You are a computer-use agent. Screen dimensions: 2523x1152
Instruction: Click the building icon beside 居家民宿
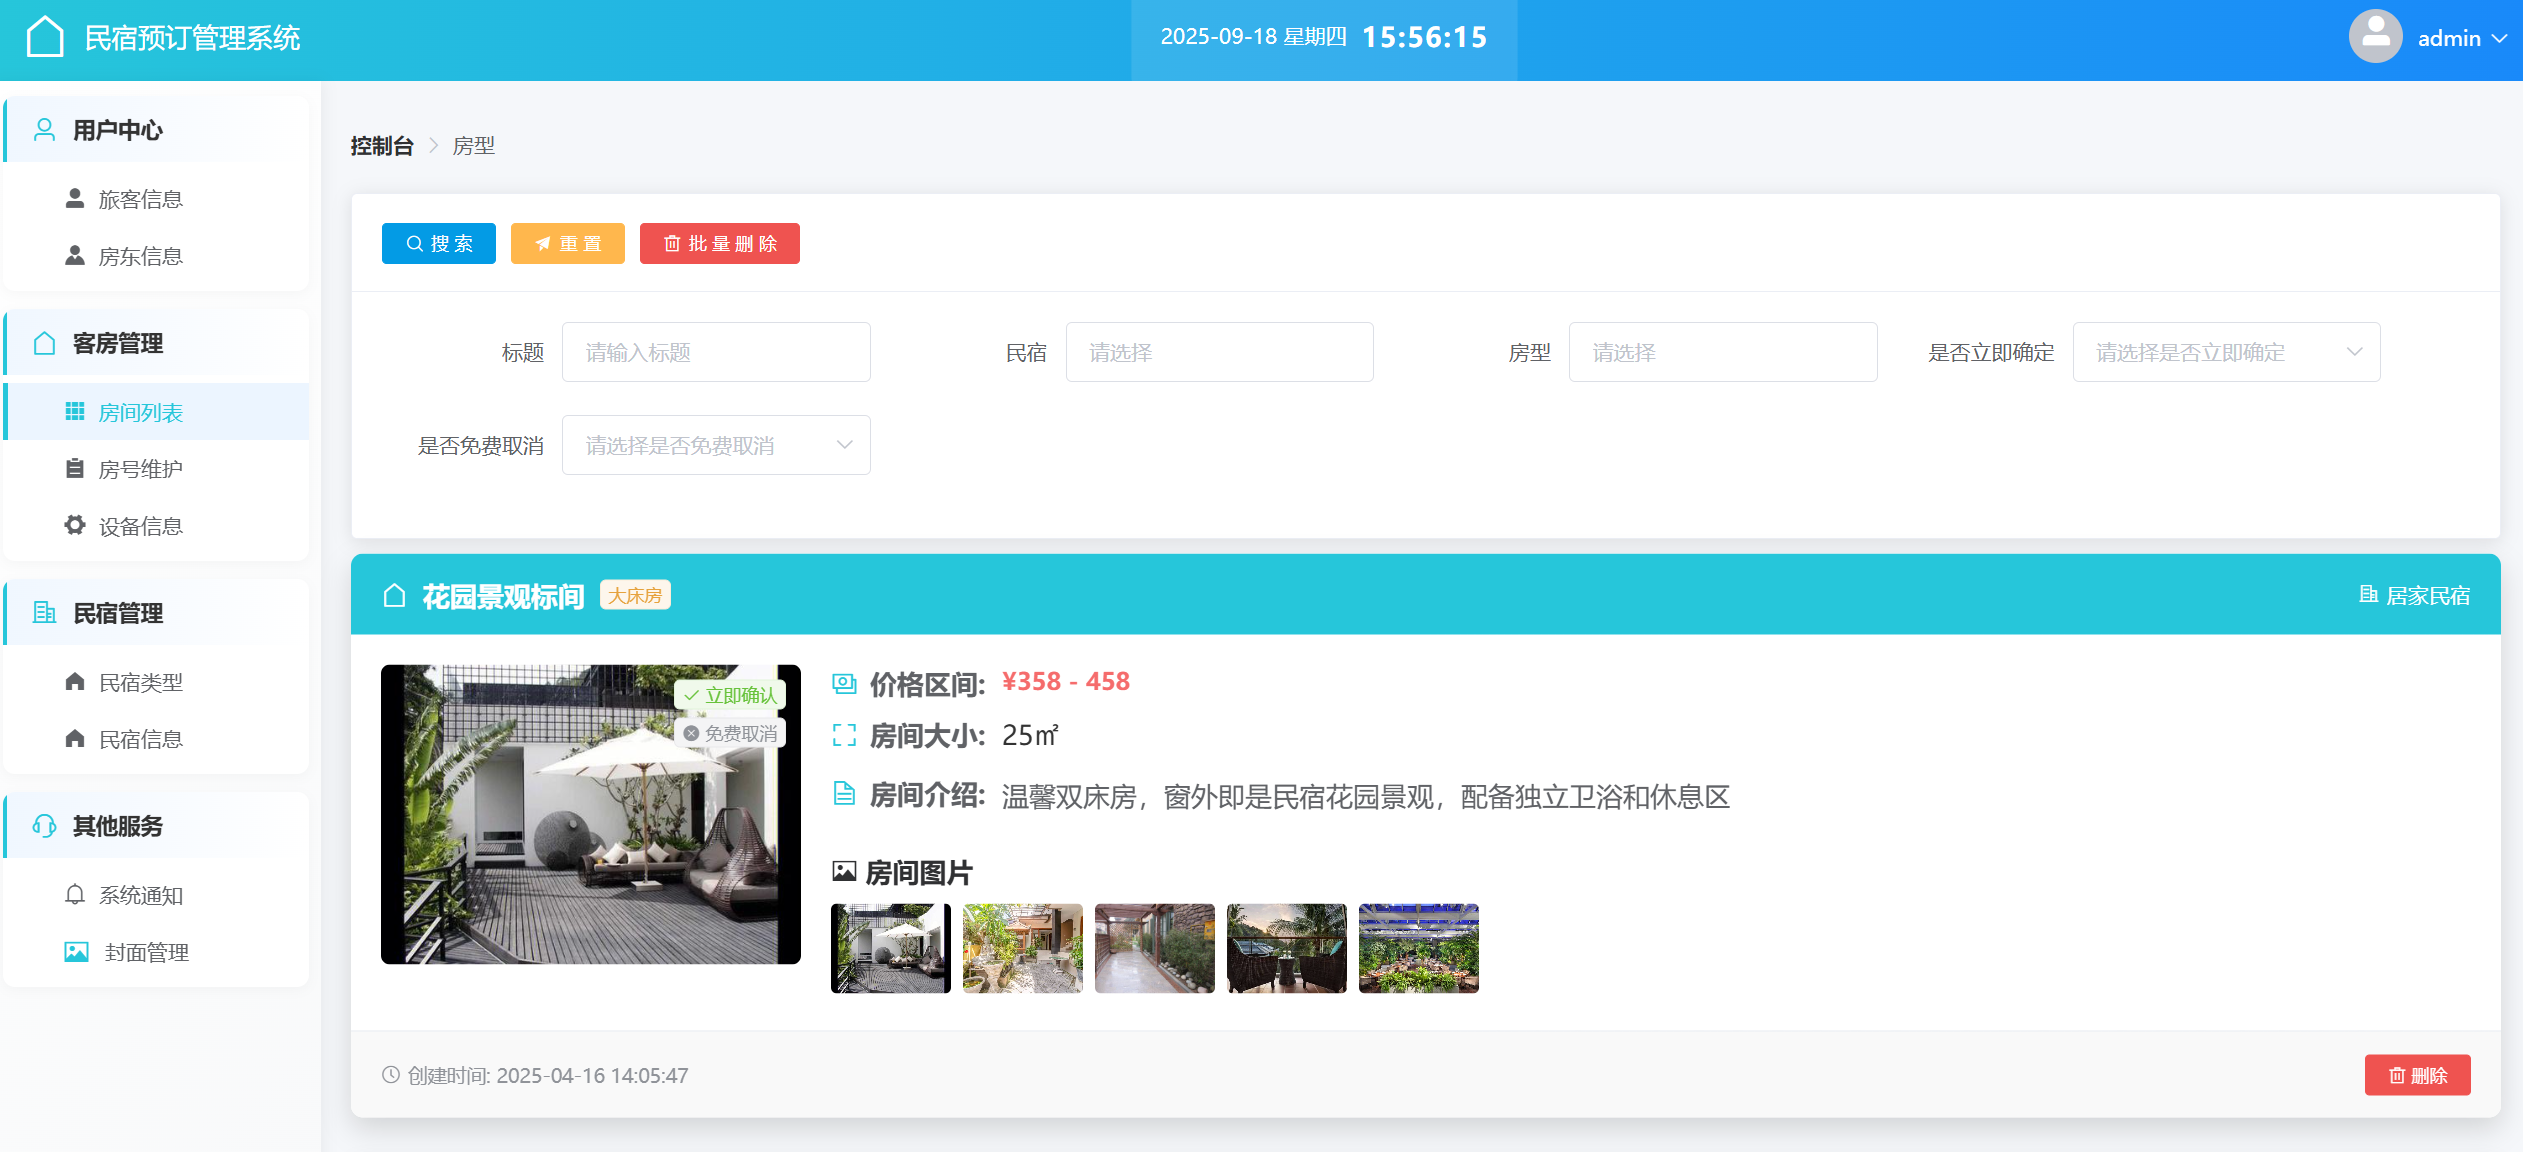click(x=2369, y=595)
